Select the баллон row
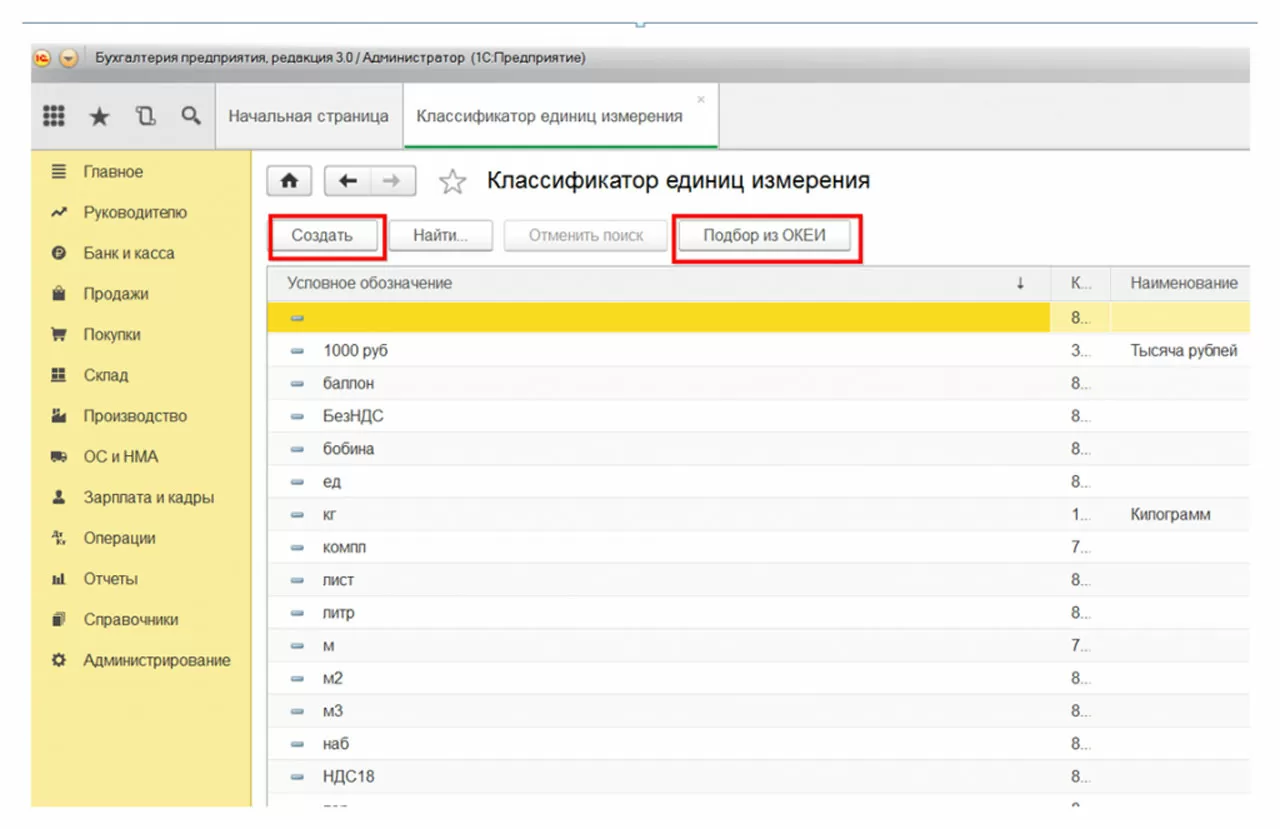The image size is (1280, 829). pos(758,384)
